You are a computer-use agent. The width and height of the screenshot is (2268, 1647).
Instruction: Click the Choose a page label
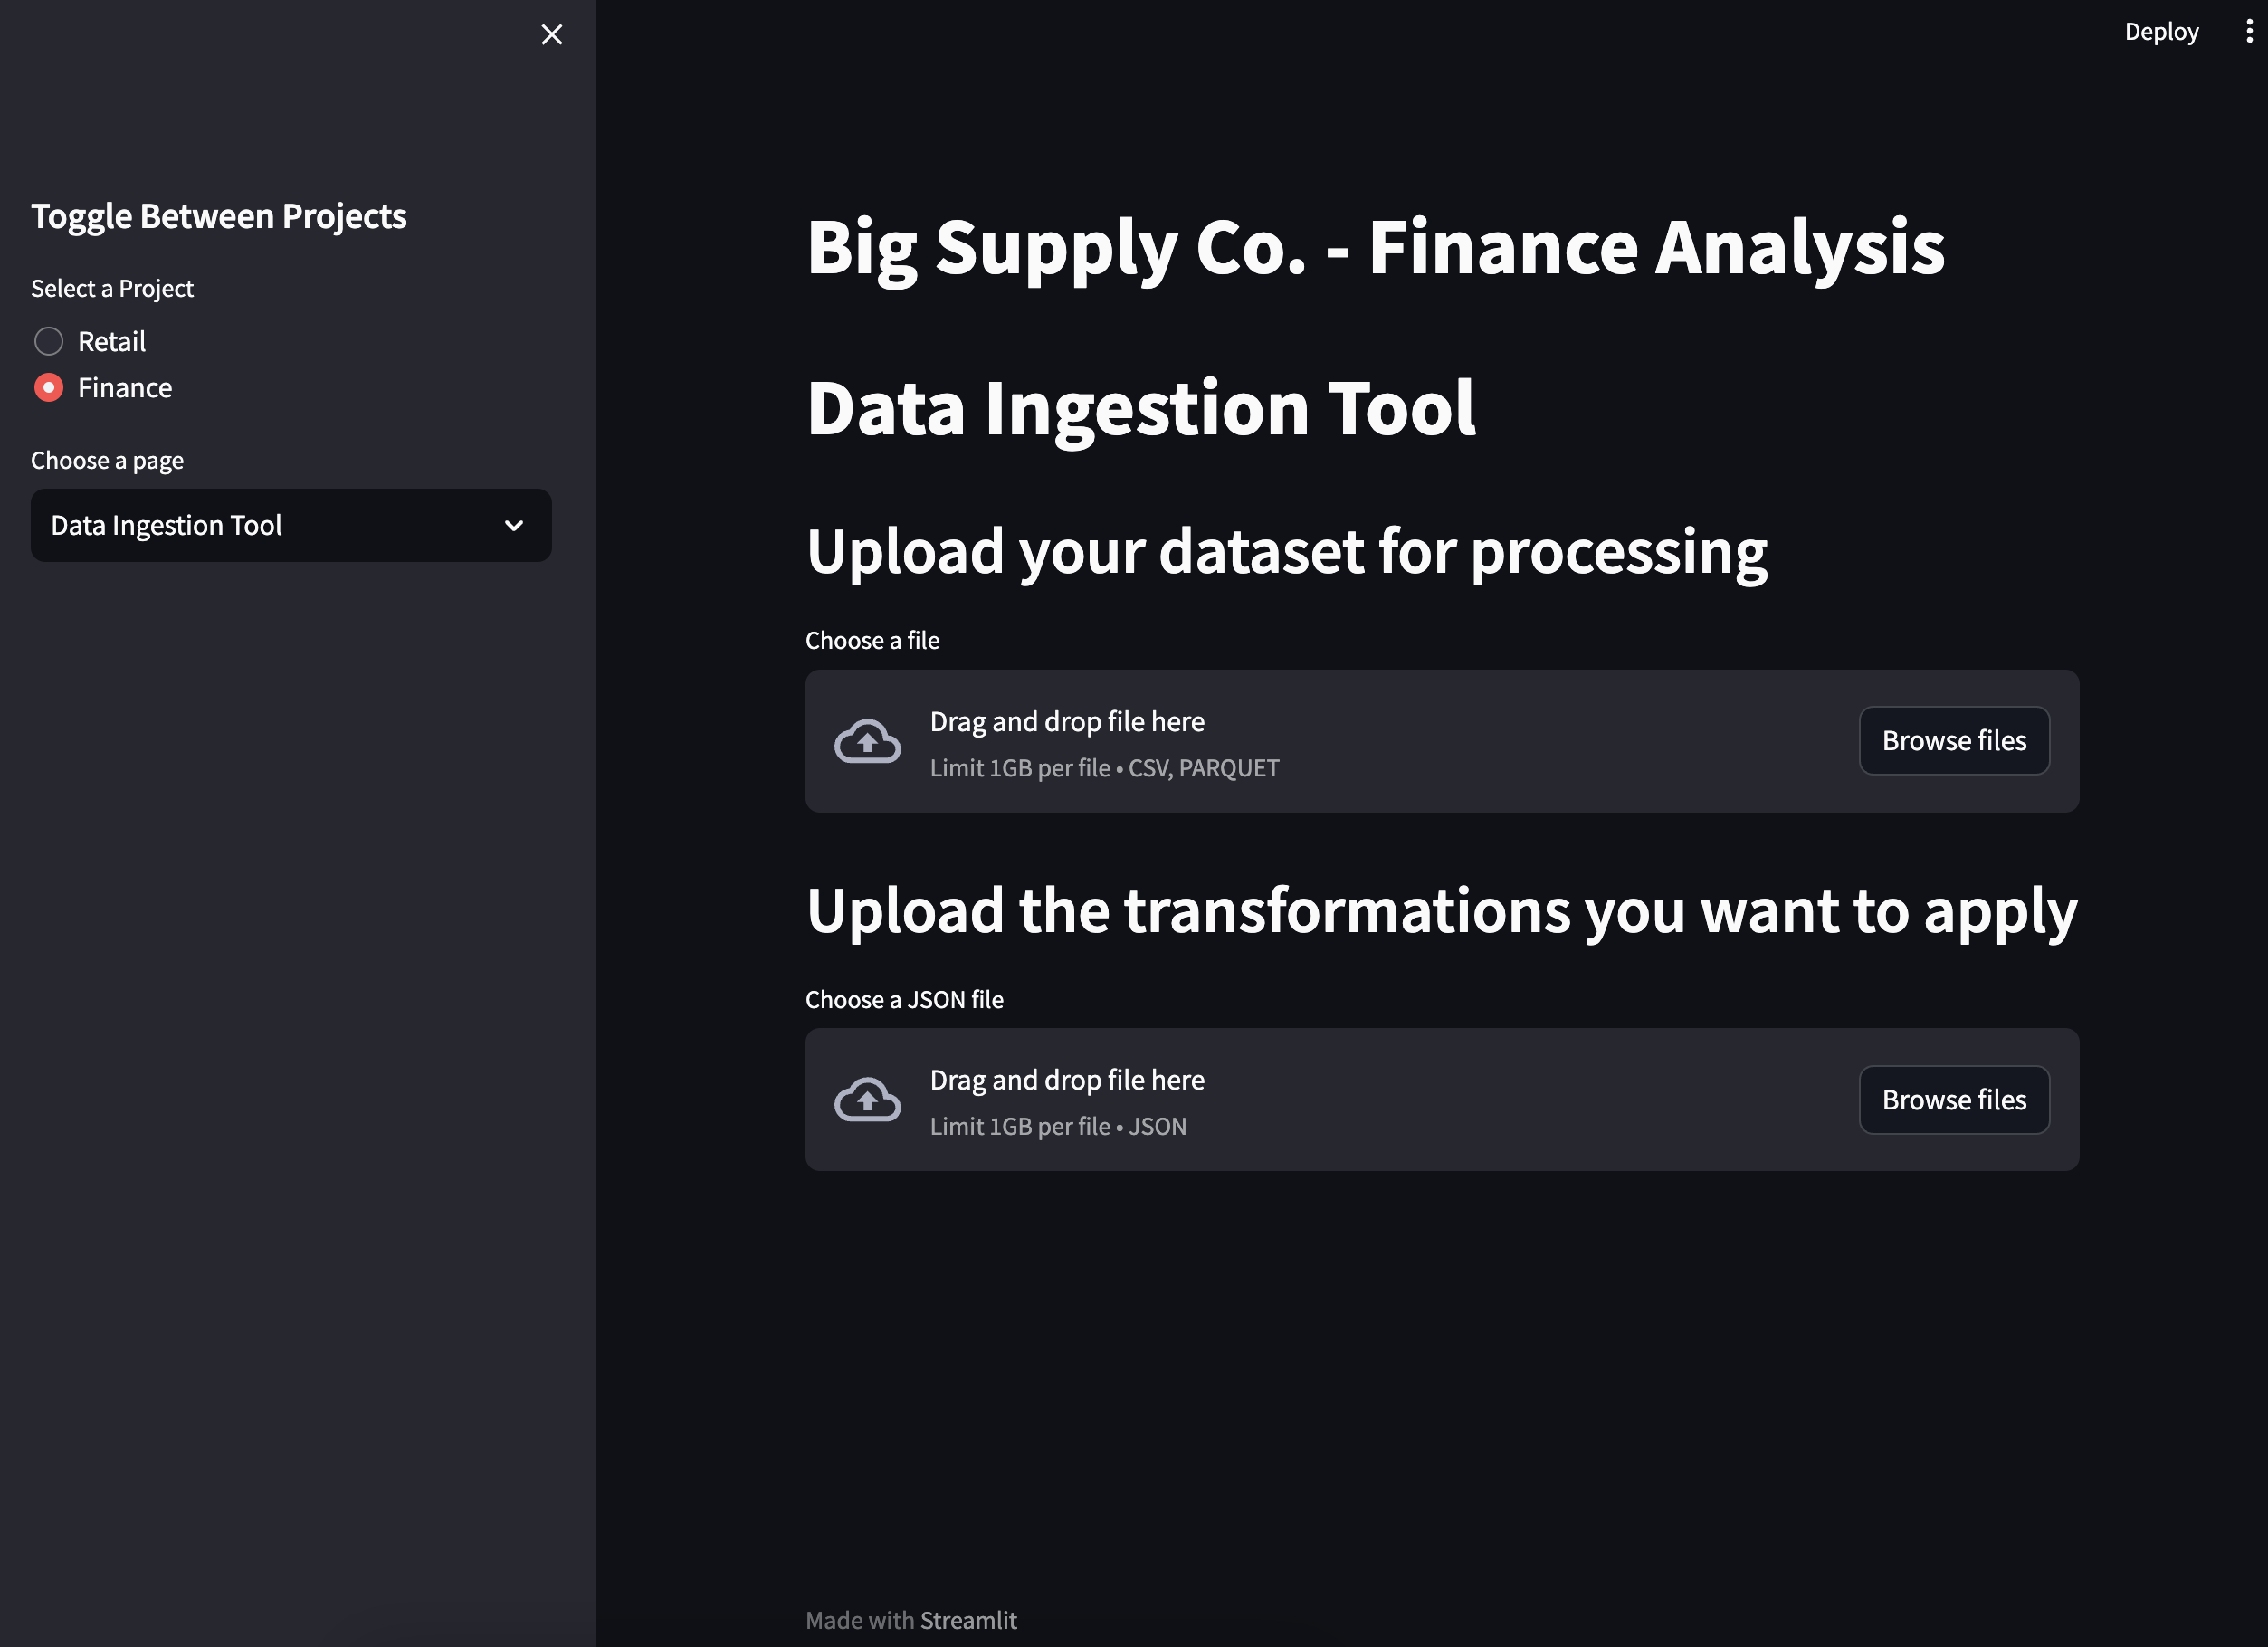(x=107, y=461)
